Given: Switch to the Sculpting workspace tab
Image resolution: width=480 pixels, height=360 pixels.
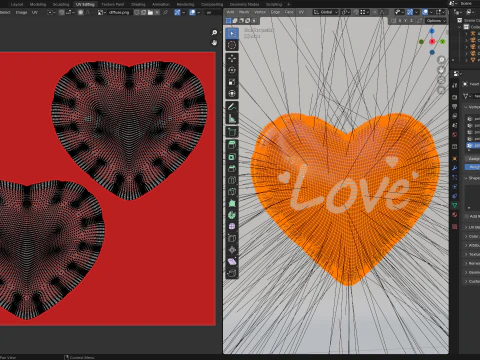Looking at the screenshot, I should (x=61, y=4).
